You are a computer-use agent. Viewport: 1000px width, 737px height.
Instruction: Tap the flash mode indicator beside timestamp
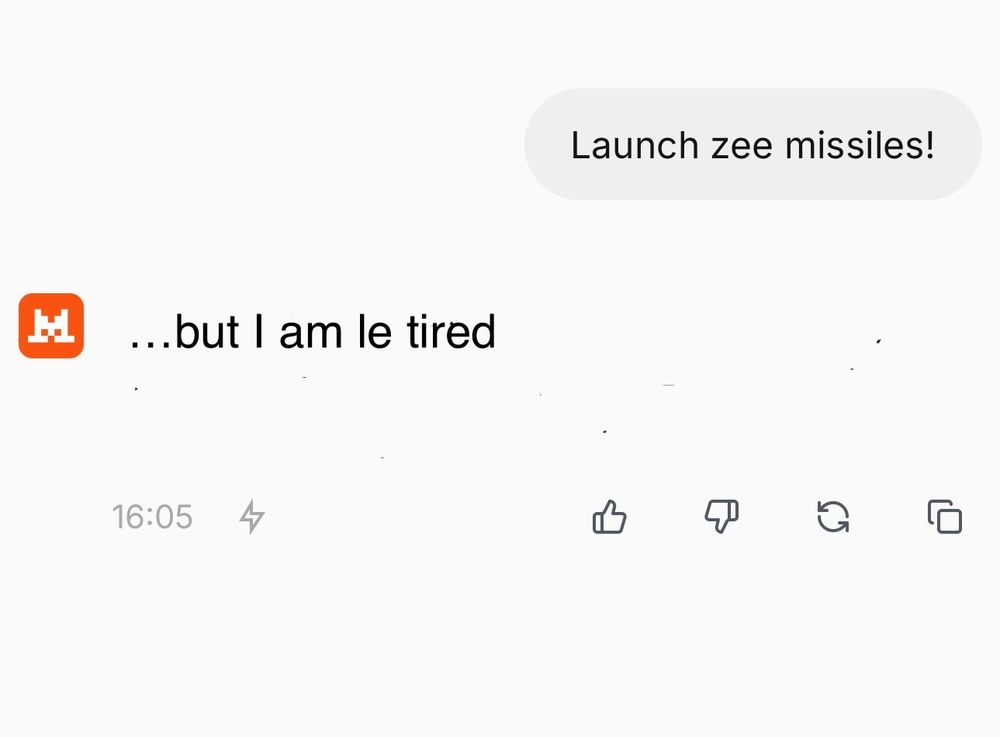point(252,516)
